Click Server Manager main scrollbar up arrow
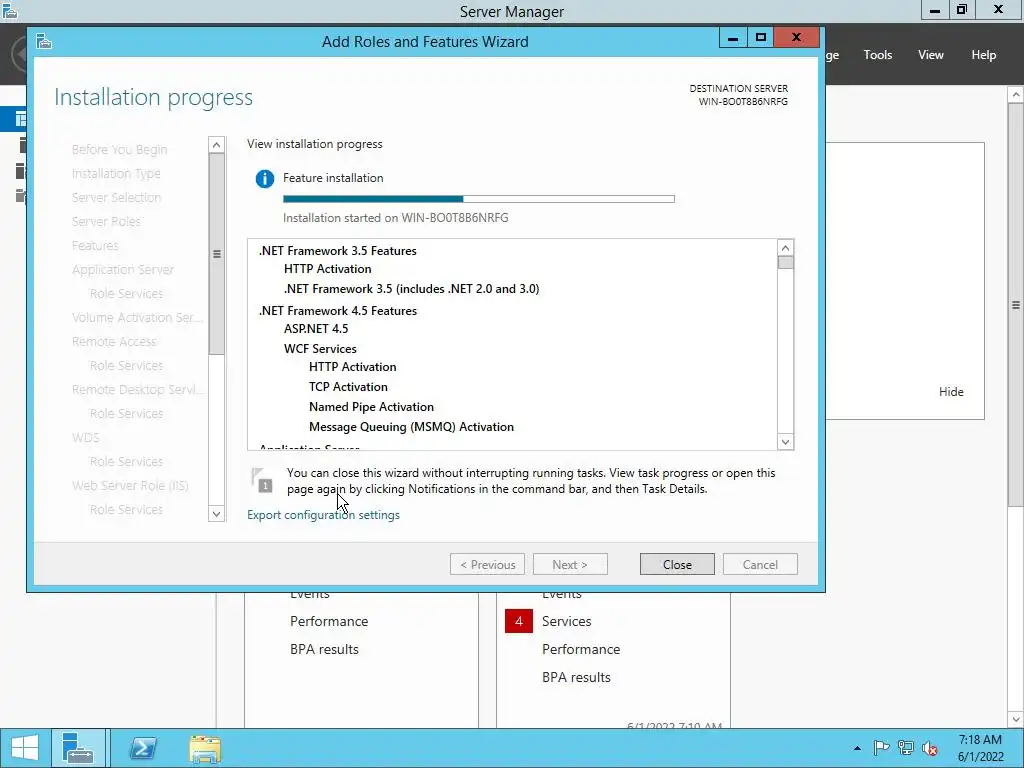This screenshot has width=1024, height=768. pyautogui.click(x=1016, y=95)
